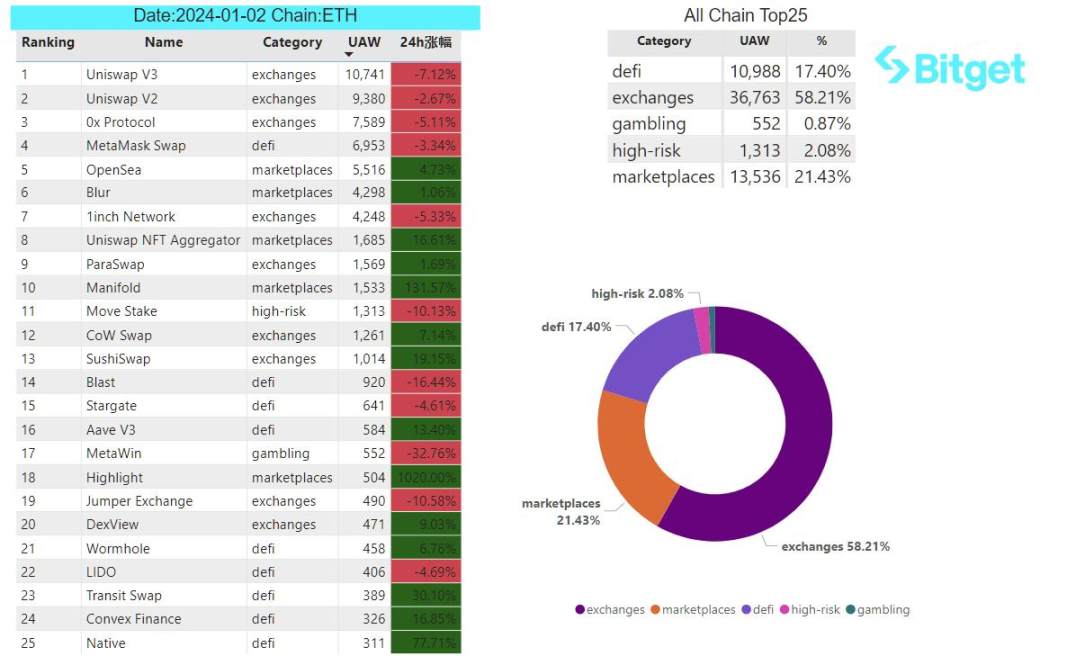Click the % header in Top25 table
The width and height of the screenshot is (1085, 665).
(x=821, y=41)
